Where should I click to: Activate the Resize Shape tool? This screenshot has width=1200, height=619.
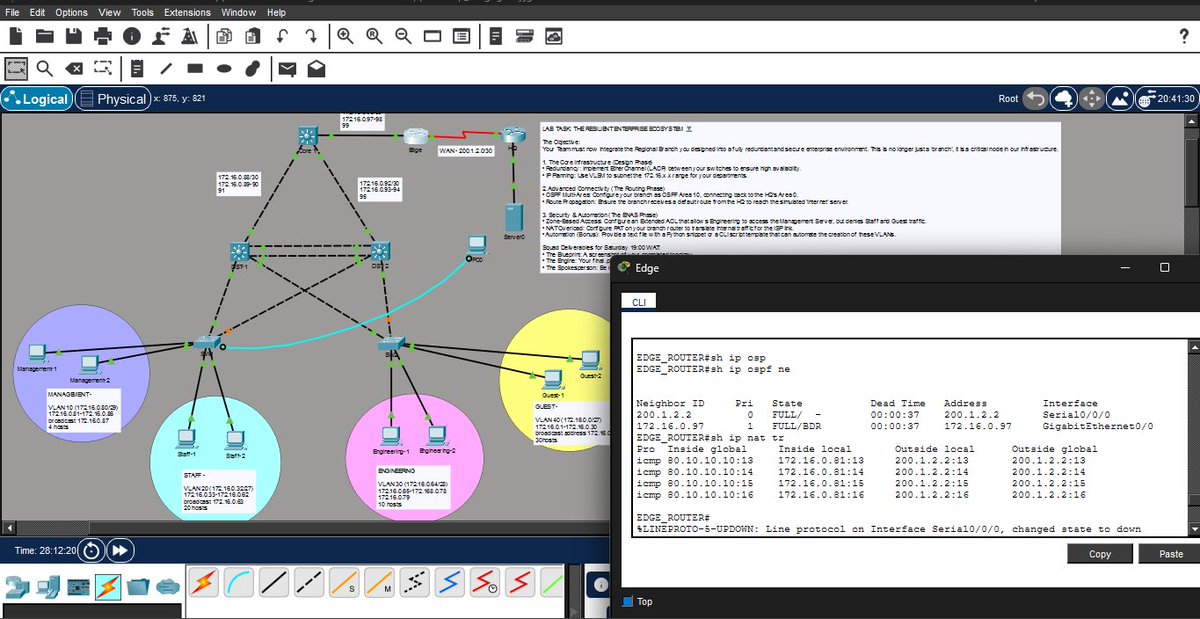tap(103, 68)
